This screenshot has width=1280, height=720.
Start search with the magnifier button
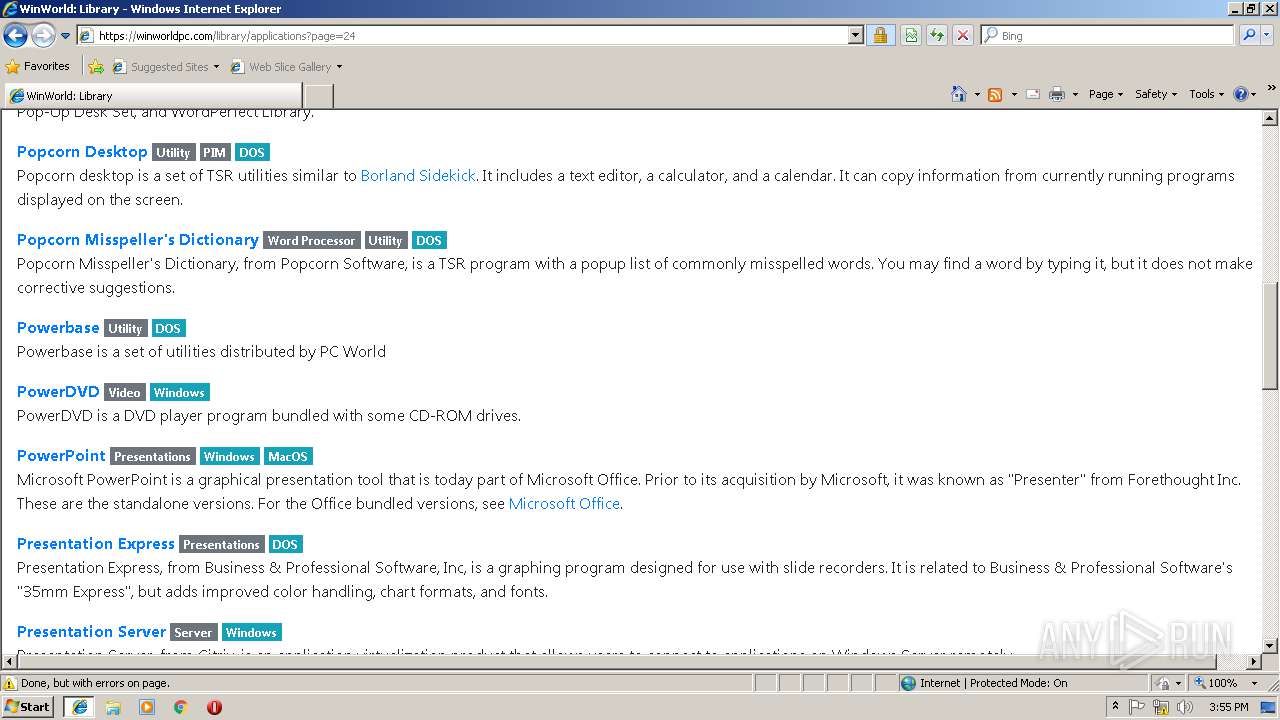(x=1248, y=35)
